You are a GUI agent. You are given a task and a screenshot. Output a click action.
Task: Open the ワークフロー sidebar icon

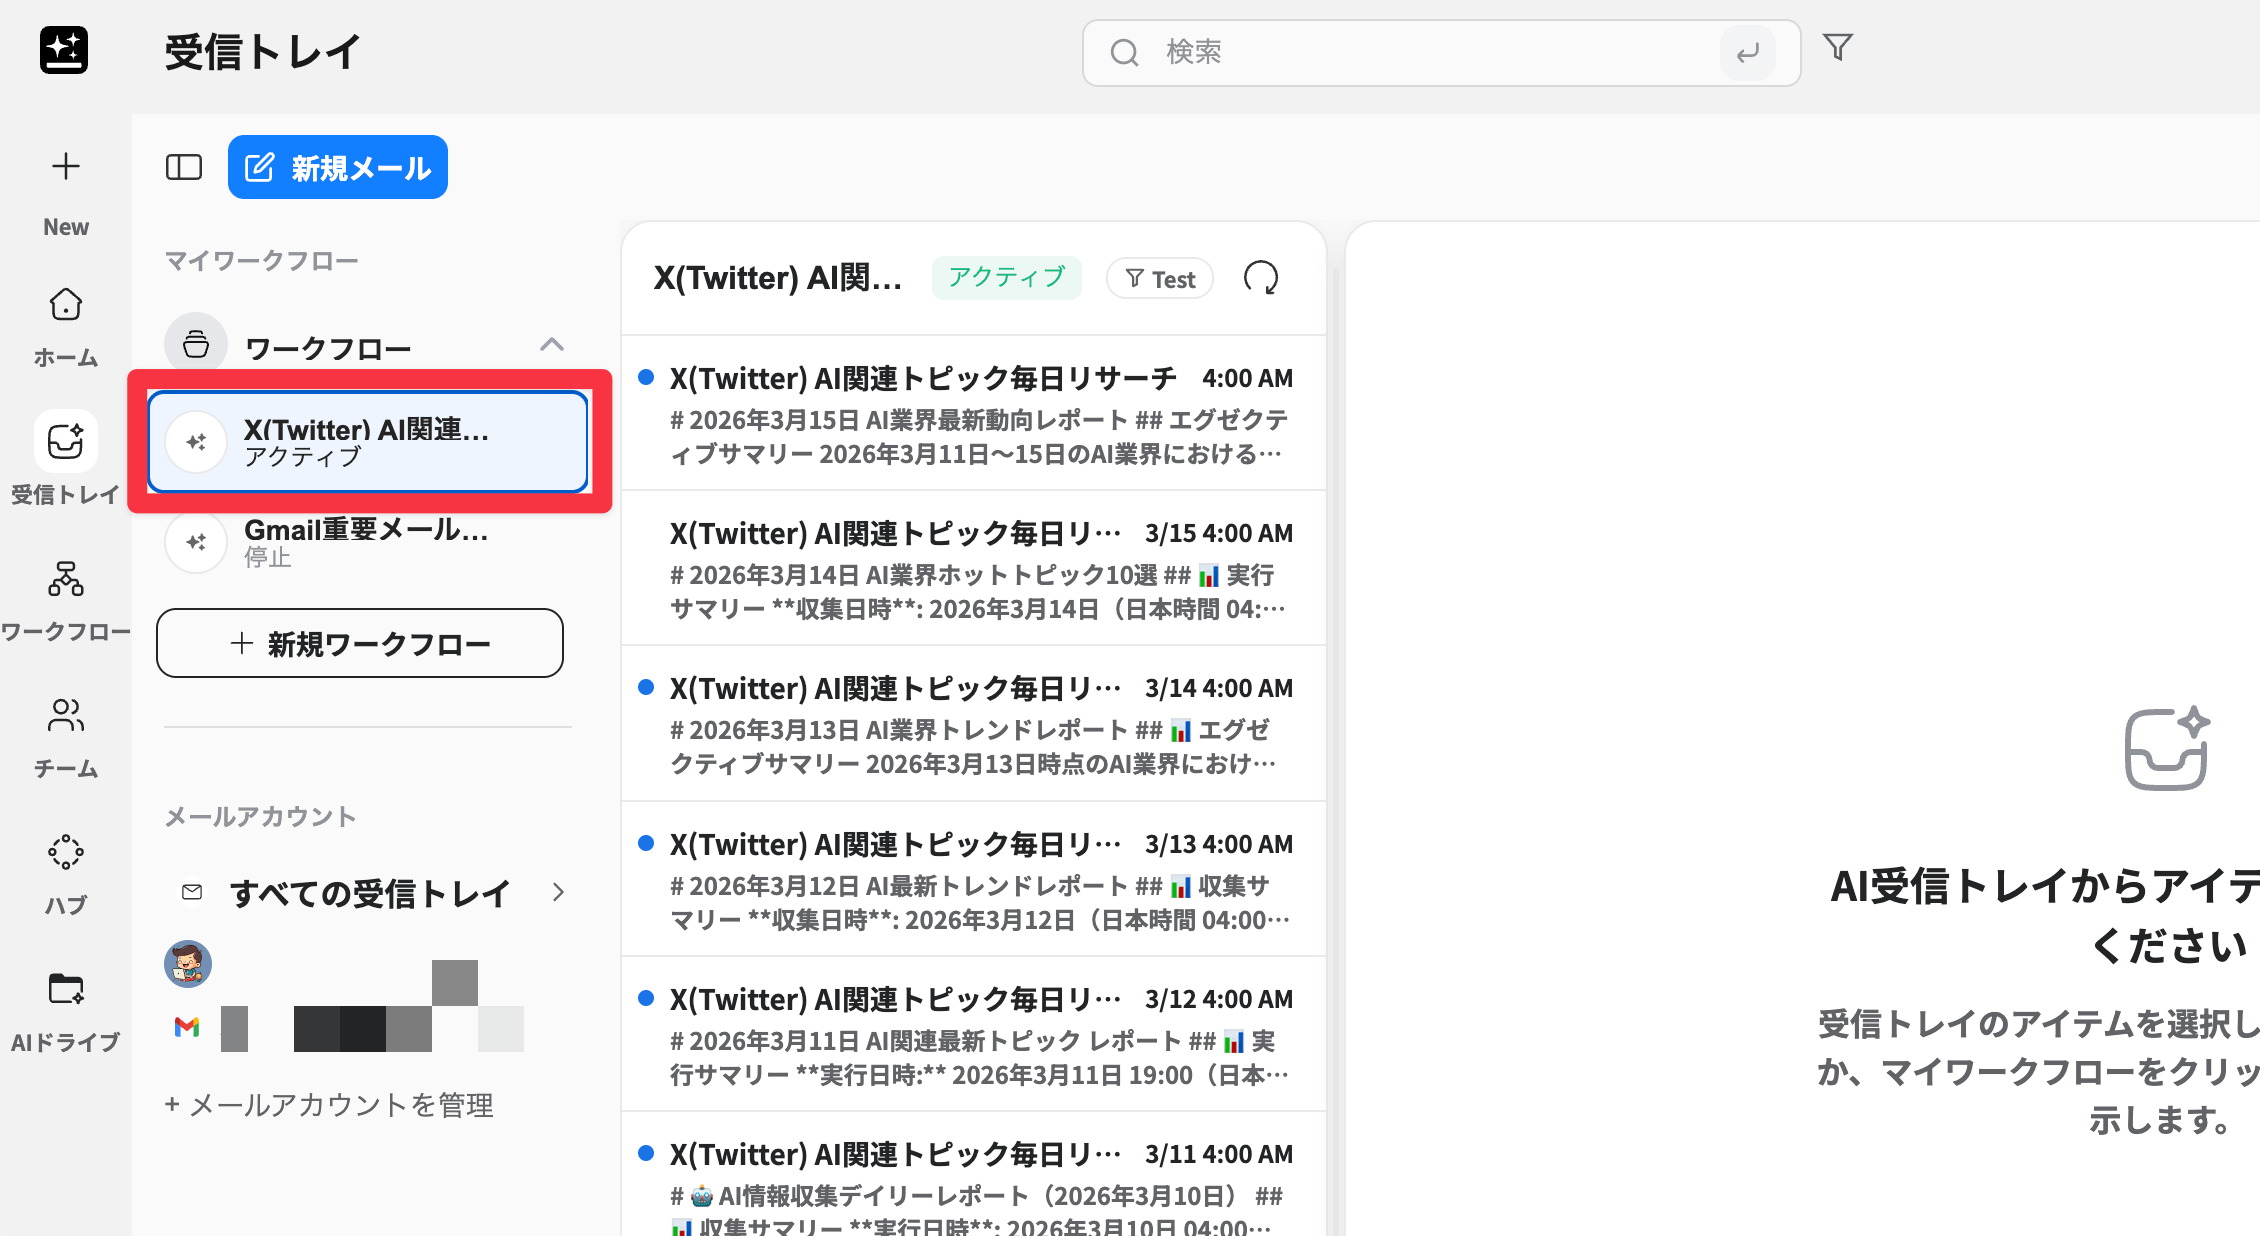tap(66, 579)
